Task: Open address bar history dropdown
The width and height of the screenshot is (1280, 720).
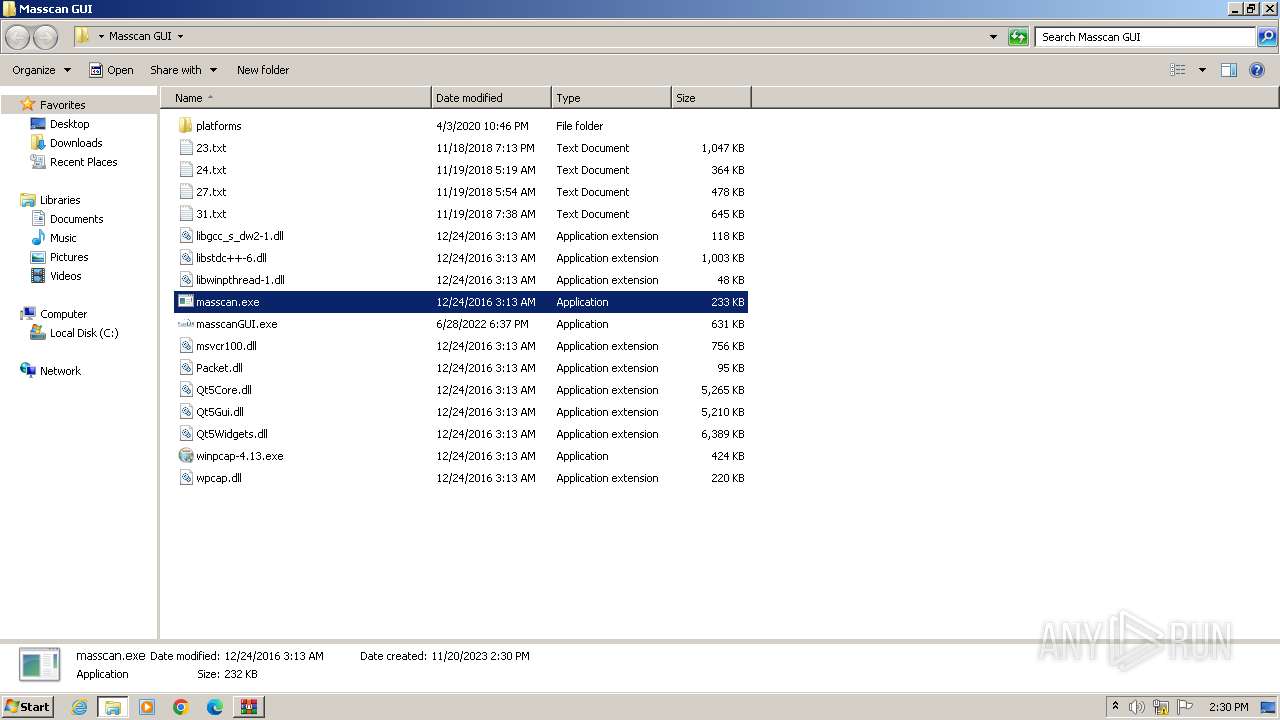Action: (x=993, y=37)
